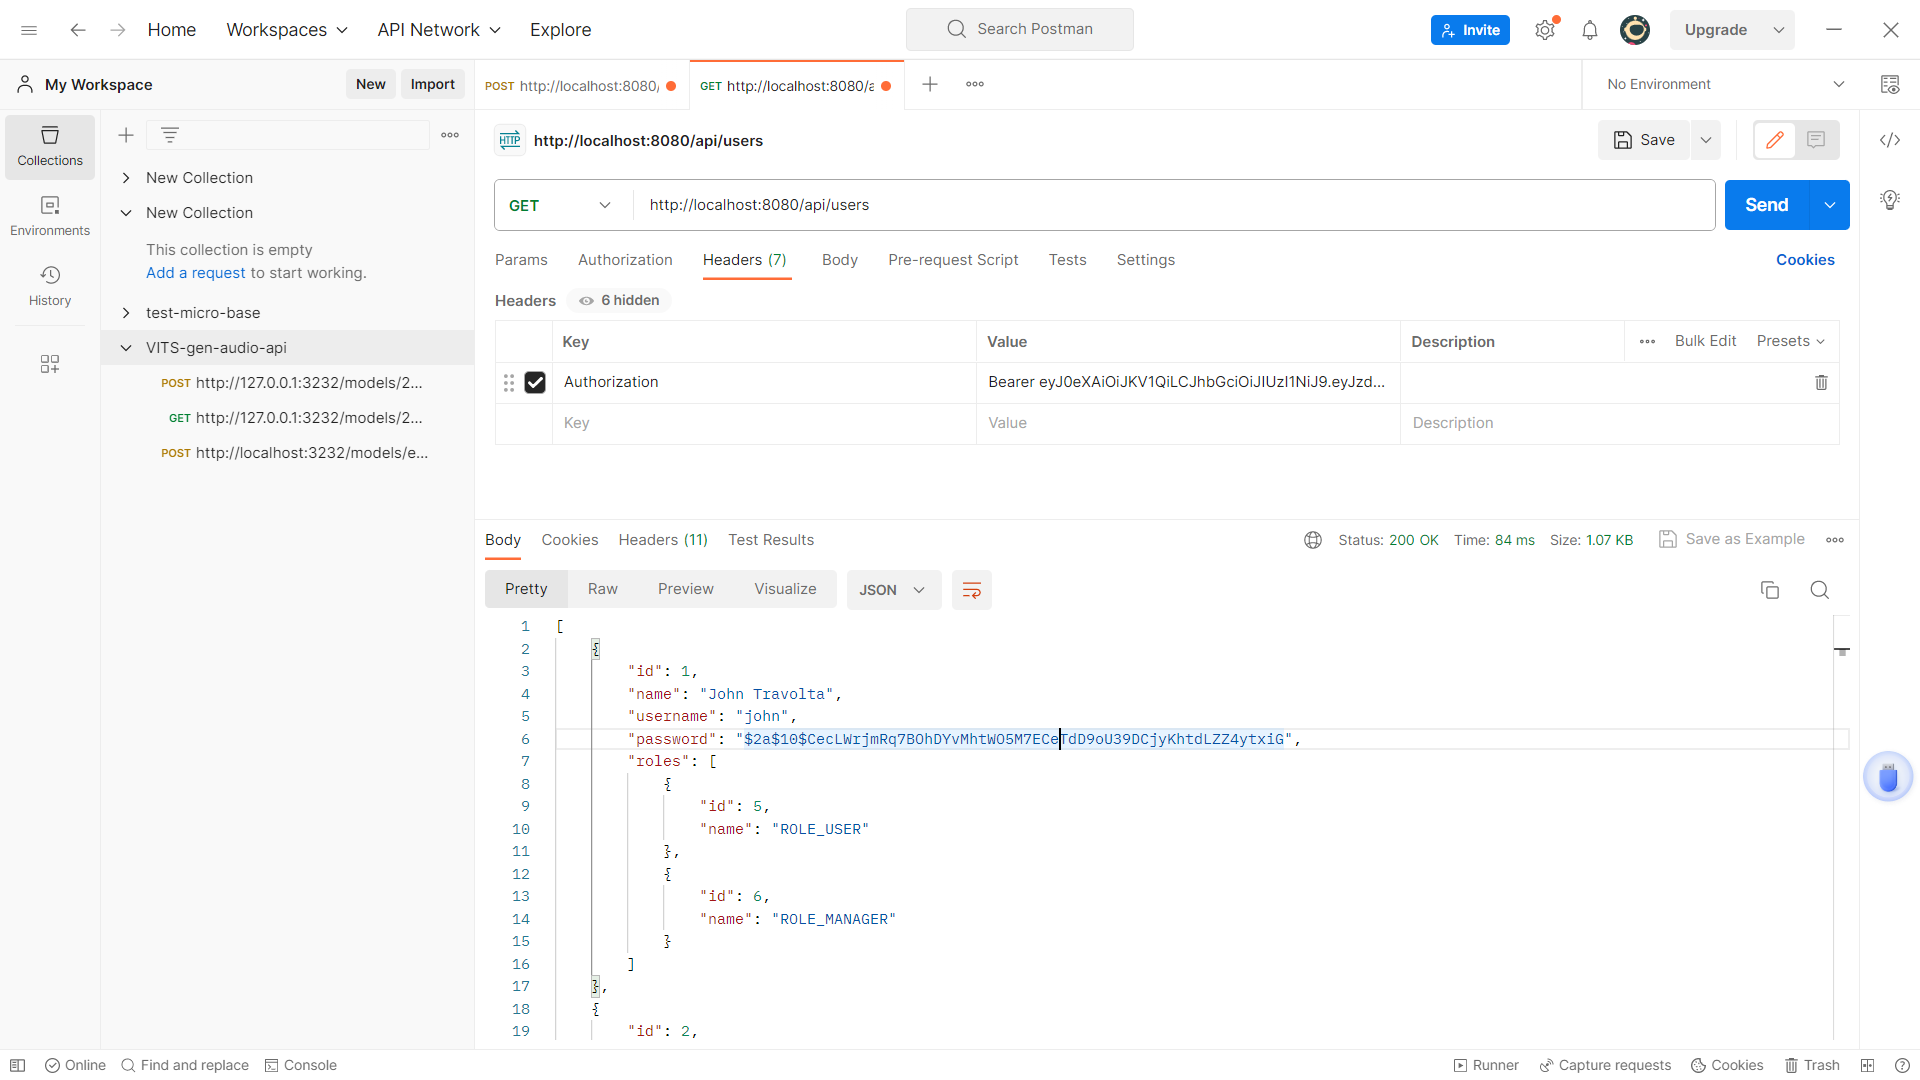
Task: Click the Send button
Action: click(1766, 205)
